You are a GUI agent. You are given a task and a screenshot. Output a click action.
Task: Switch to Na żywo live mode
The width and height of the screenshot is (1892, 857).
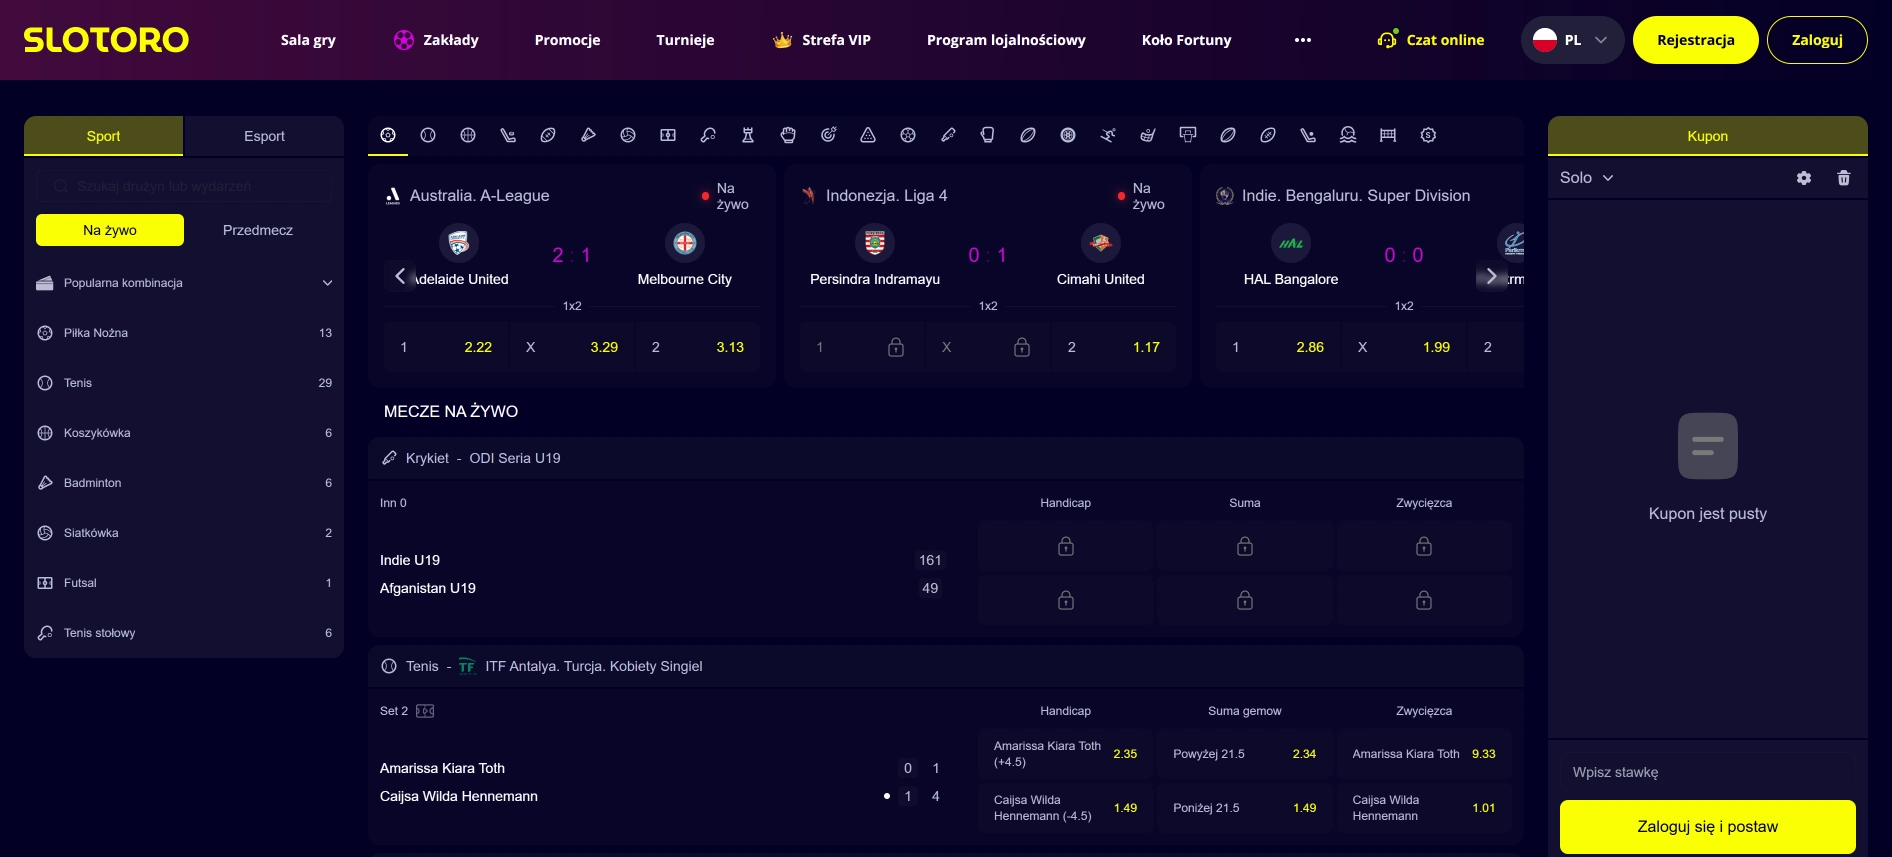[110, 230]
